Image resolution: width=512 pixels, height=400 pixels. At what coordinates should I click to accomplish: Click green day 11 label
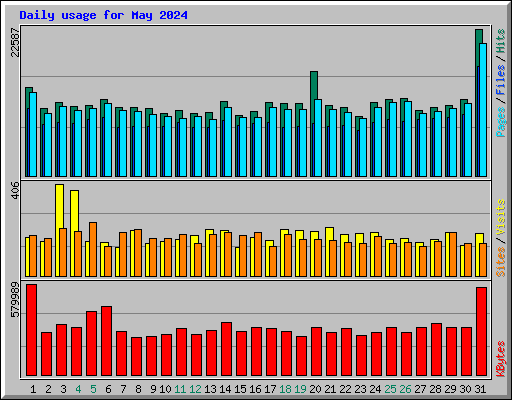pyautogui.click(x=180, y=389)
